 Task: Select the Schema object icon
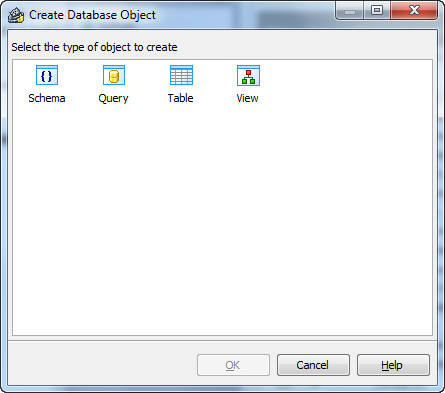click(x=47, y=75)
